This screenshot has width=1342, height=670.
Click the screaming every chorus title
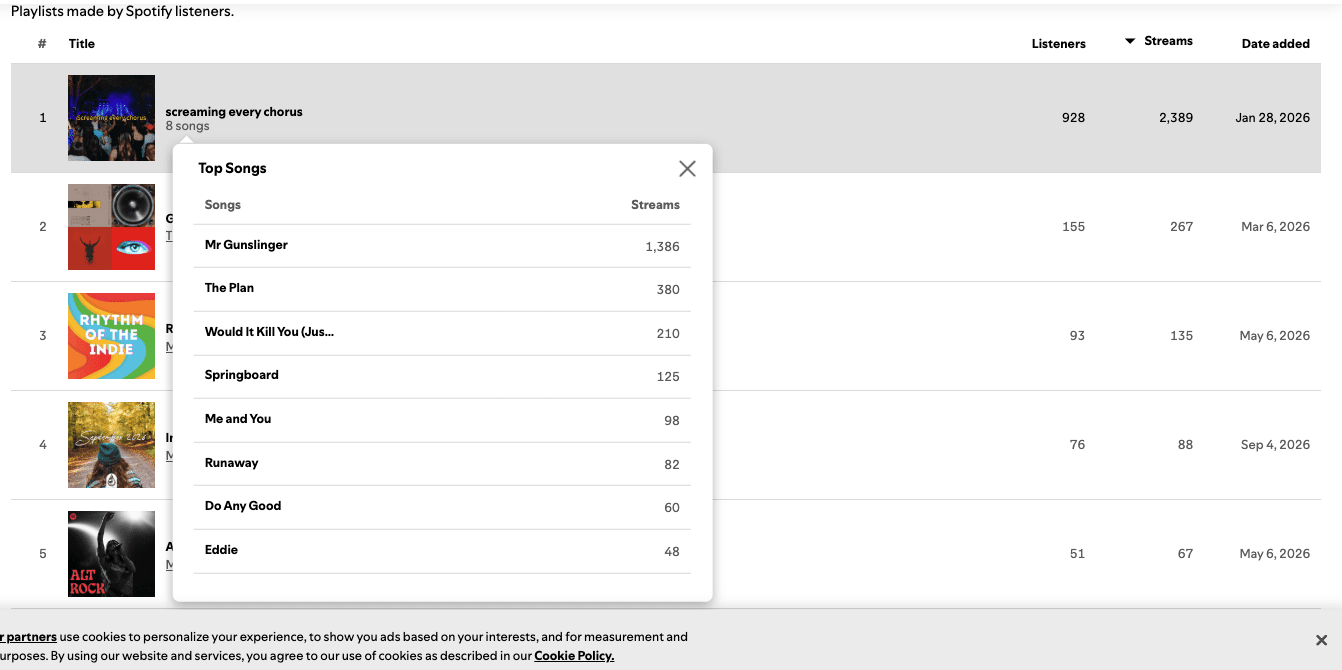pyautogui.click(x=234, y=112)
